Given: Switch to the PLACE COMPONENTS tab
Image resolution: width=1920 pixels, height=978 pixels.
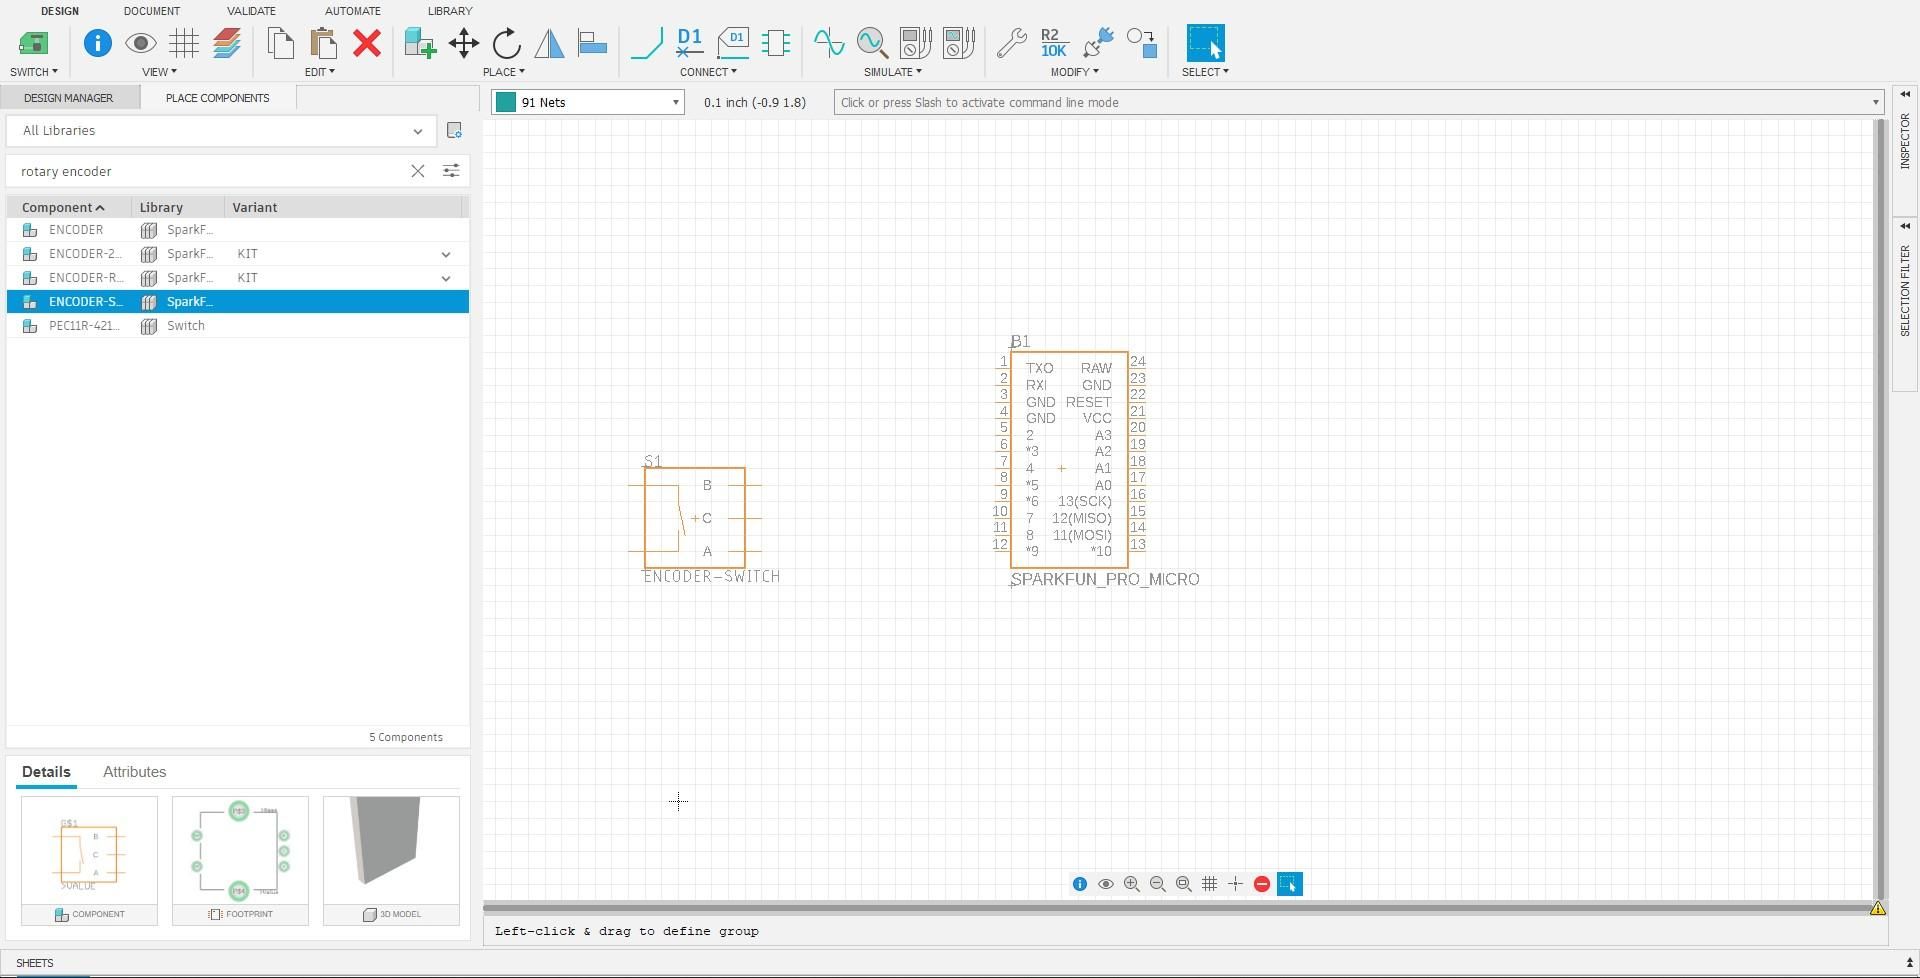Looking at the screenshot, I should tap(216, 97).
